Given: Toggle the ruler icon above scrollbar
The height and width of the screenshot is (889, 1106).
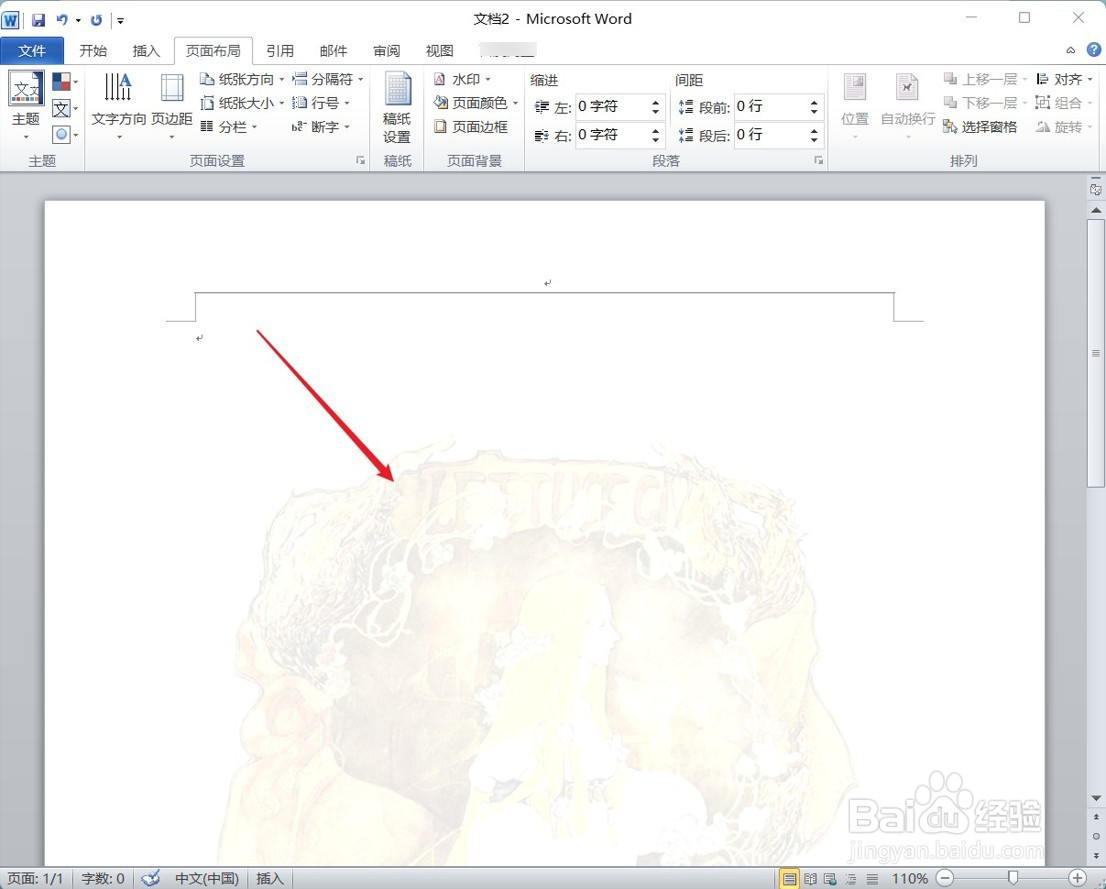Looking at the screenshot, I should pyautogui.click(x=1095, y=189).
